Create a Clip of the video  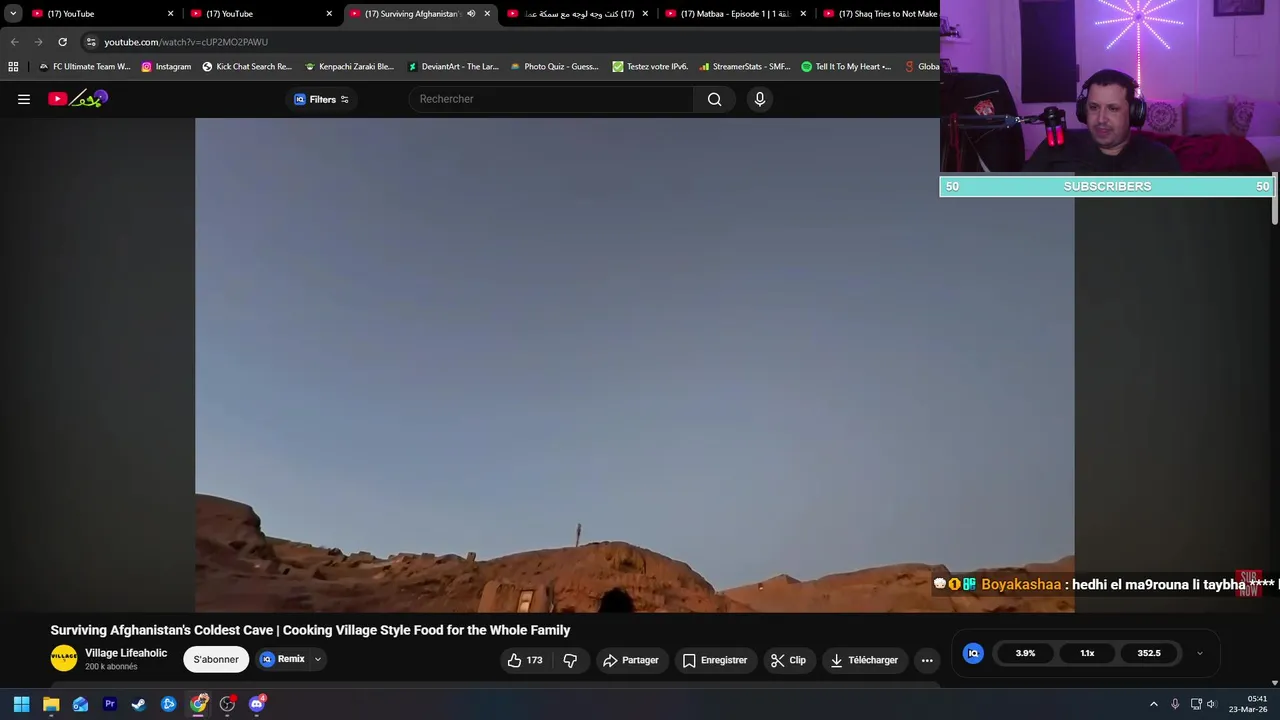point(788,660)
